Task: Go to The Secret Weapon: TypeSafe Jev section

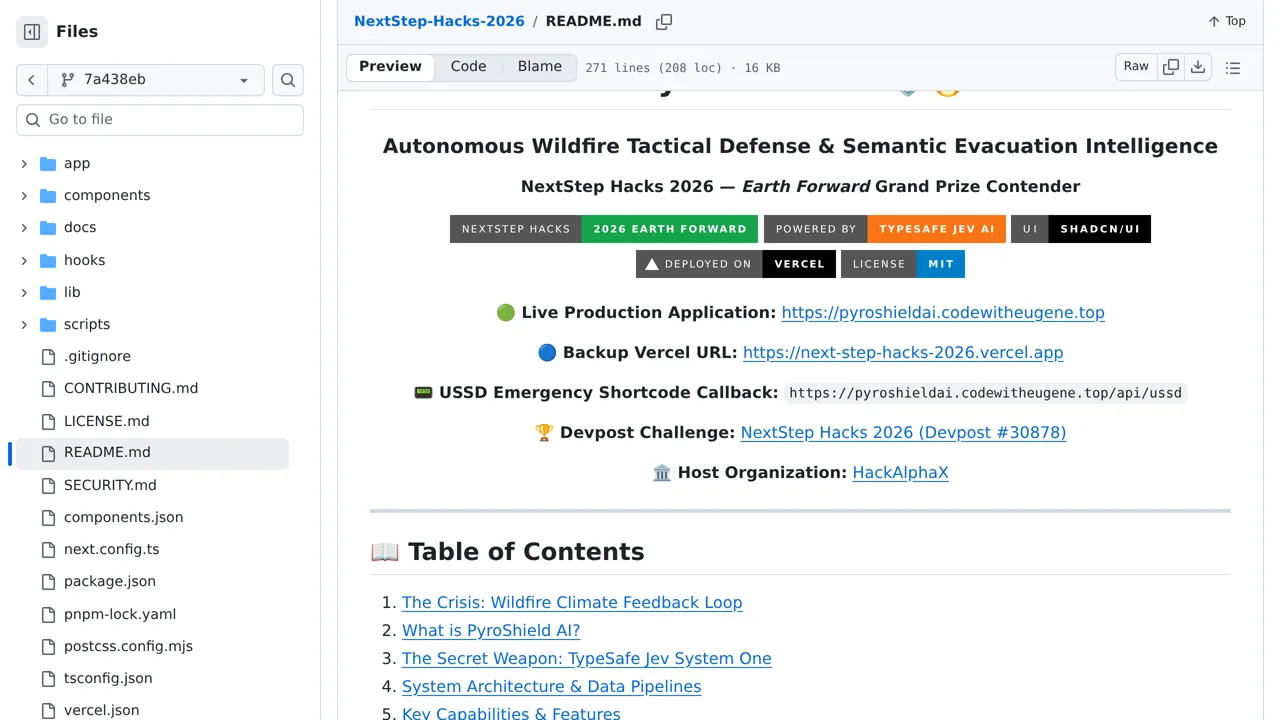Action: tap(587, 658)
